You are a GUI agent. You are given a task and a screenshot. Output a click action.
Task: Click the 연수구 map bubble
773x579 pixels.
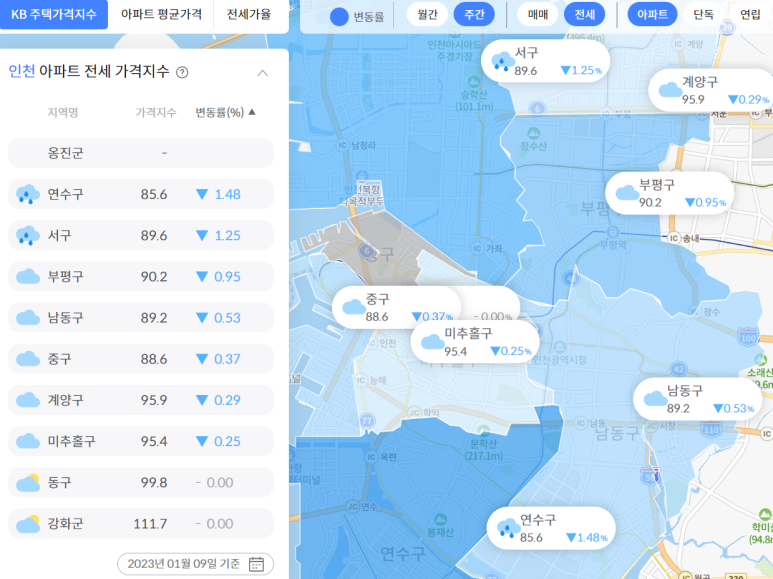point(551,528)
